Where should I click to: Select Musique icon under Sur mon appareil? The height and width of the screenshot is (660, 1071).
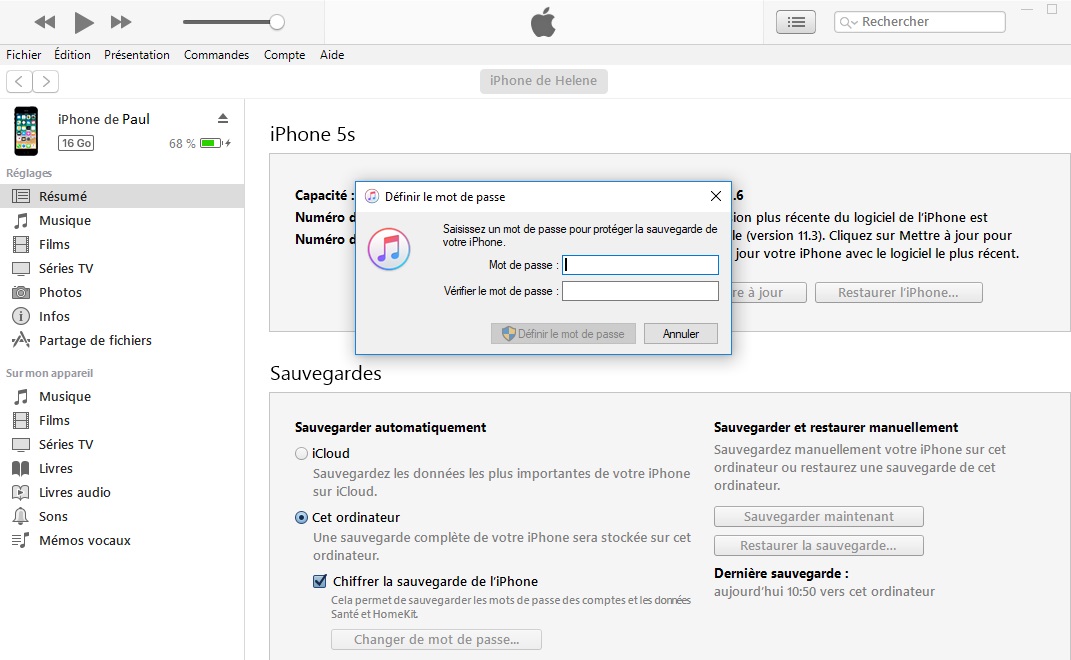pyautogui.click(x=21, y=396)
